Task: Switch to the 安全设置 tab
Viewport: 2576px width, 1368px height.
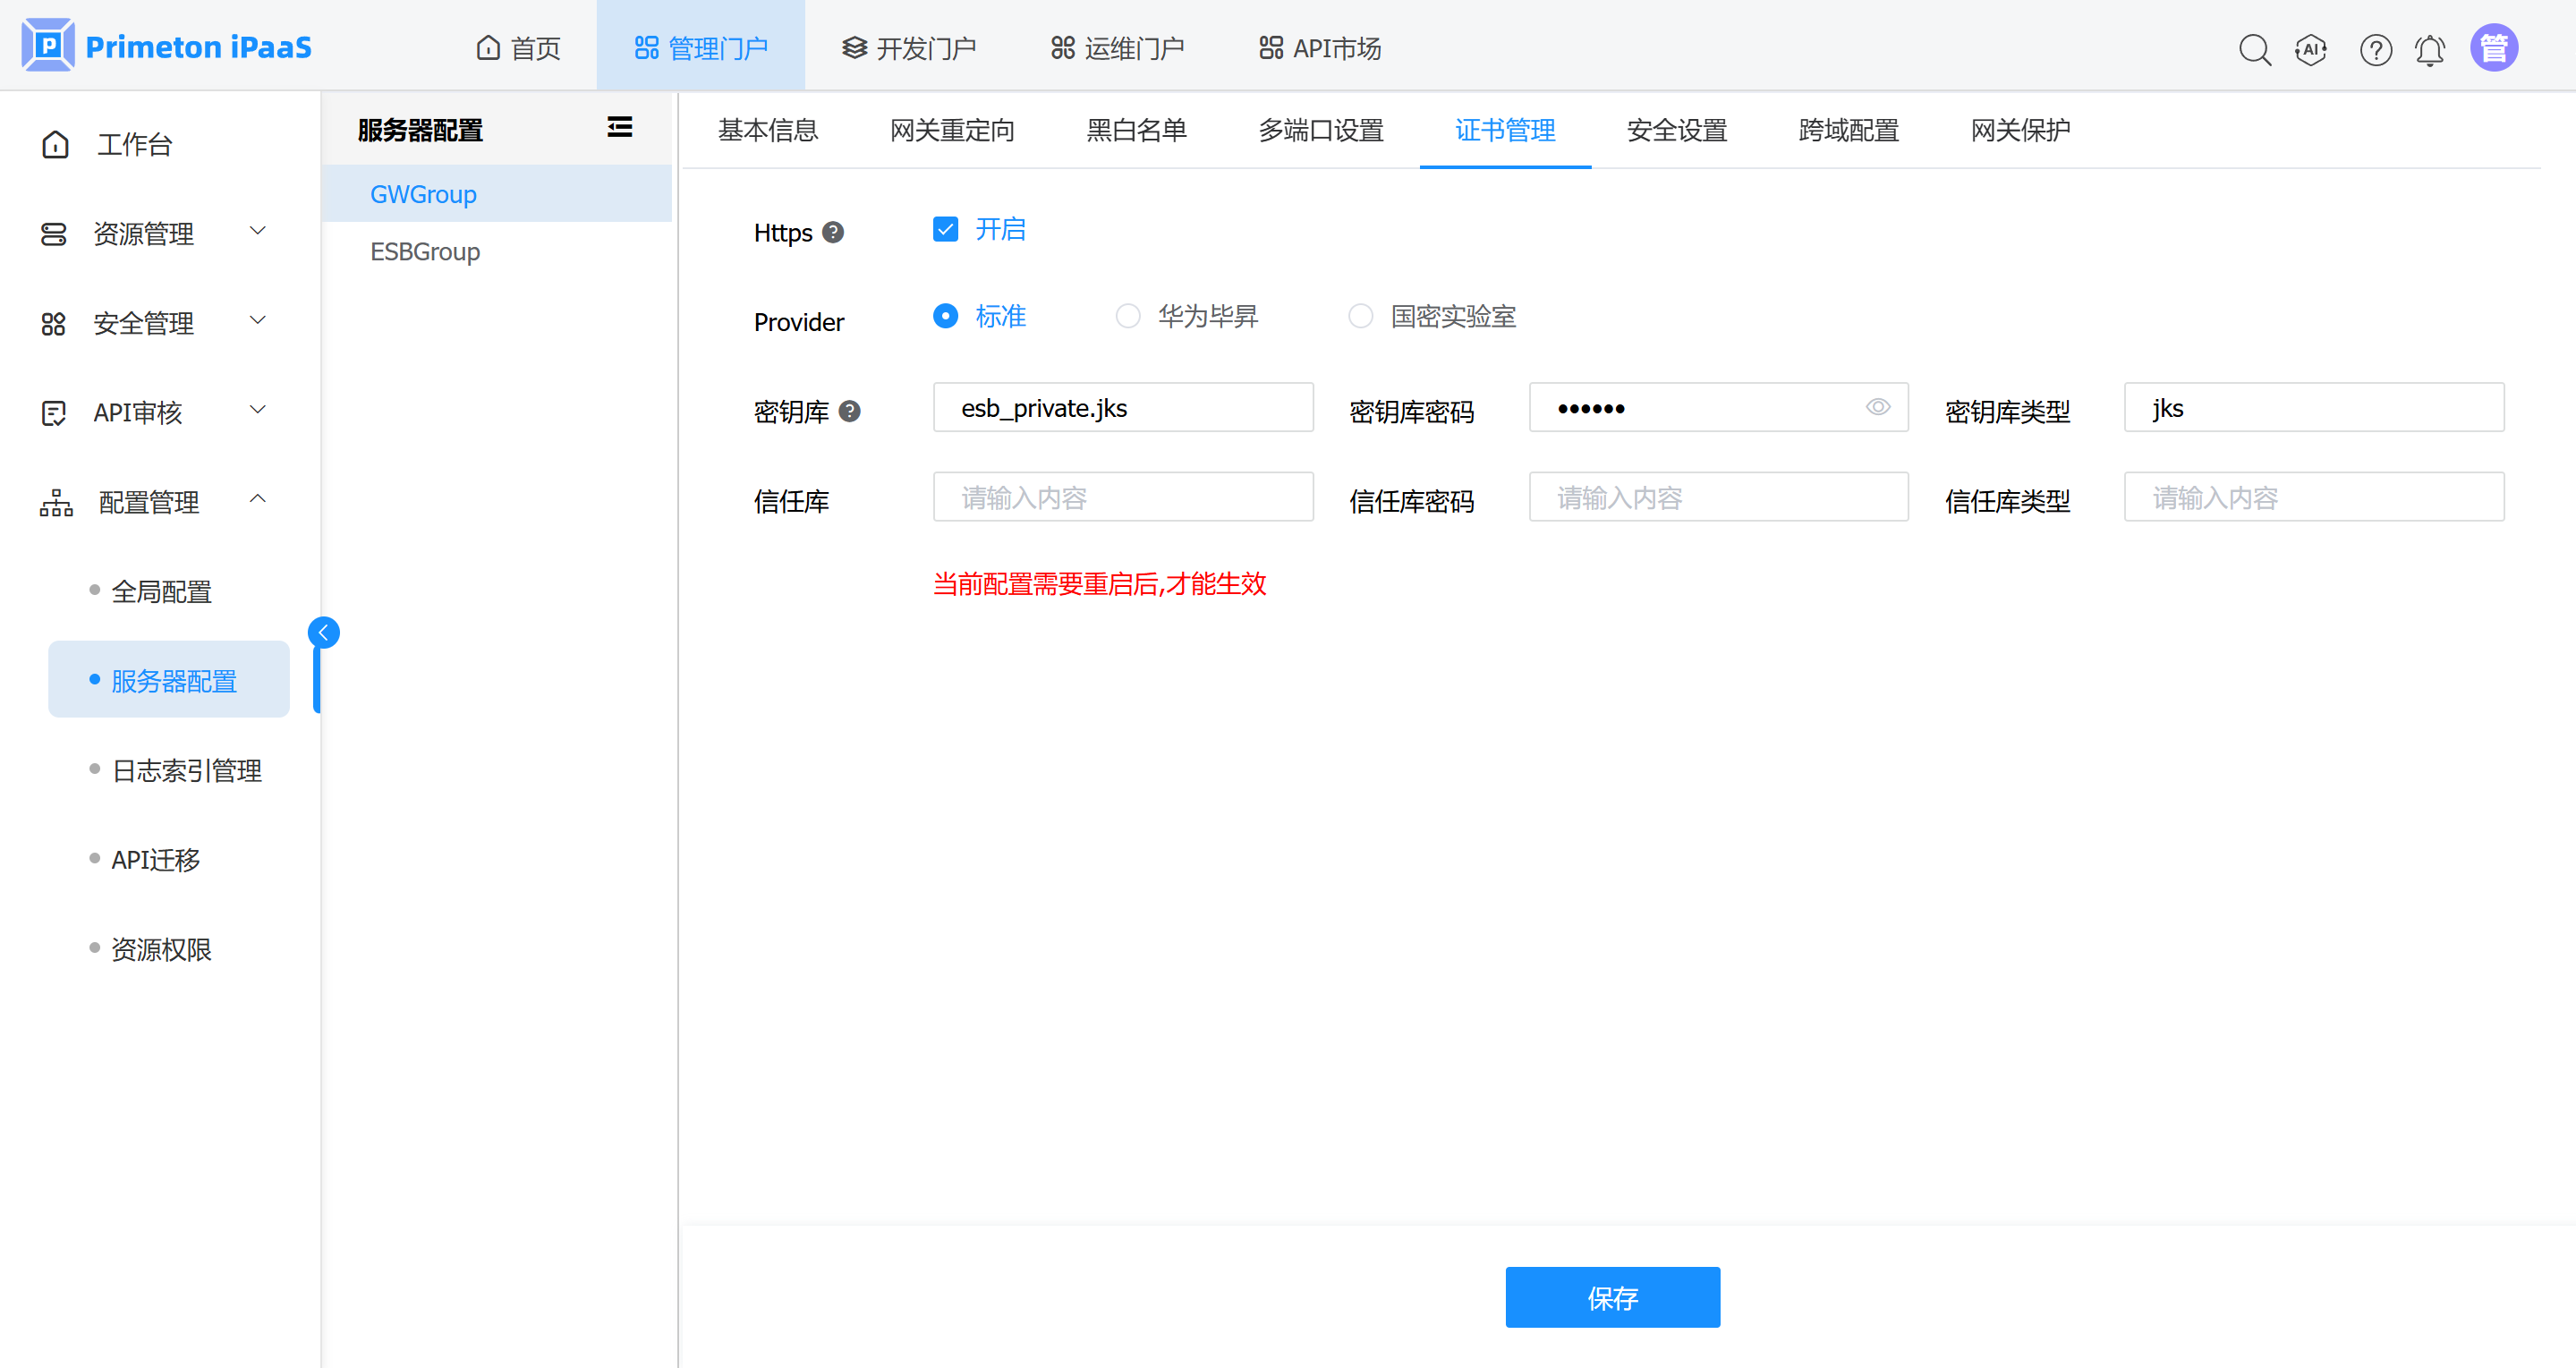Action: [x=1676, y=130]
